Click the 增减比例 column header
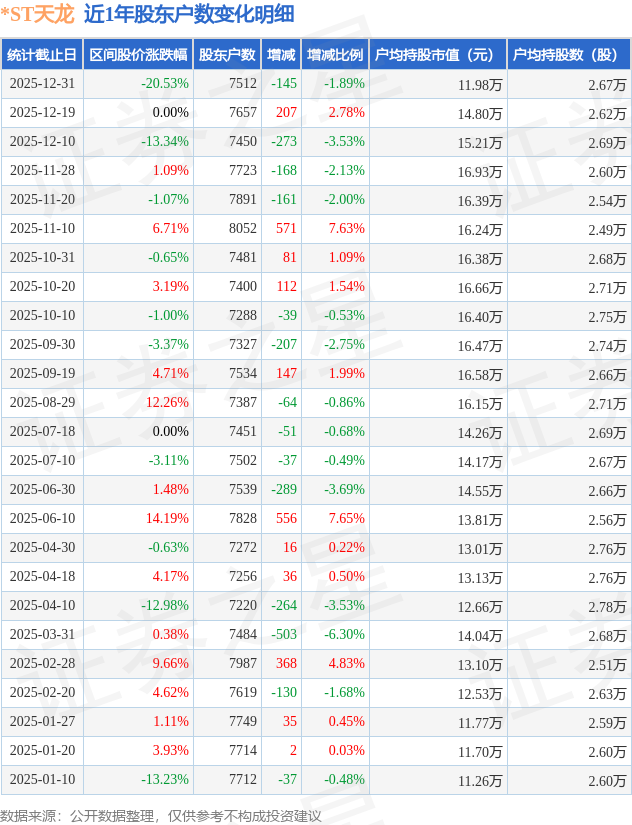This screenshot has height=825, width=632. [x=335, y=55]
